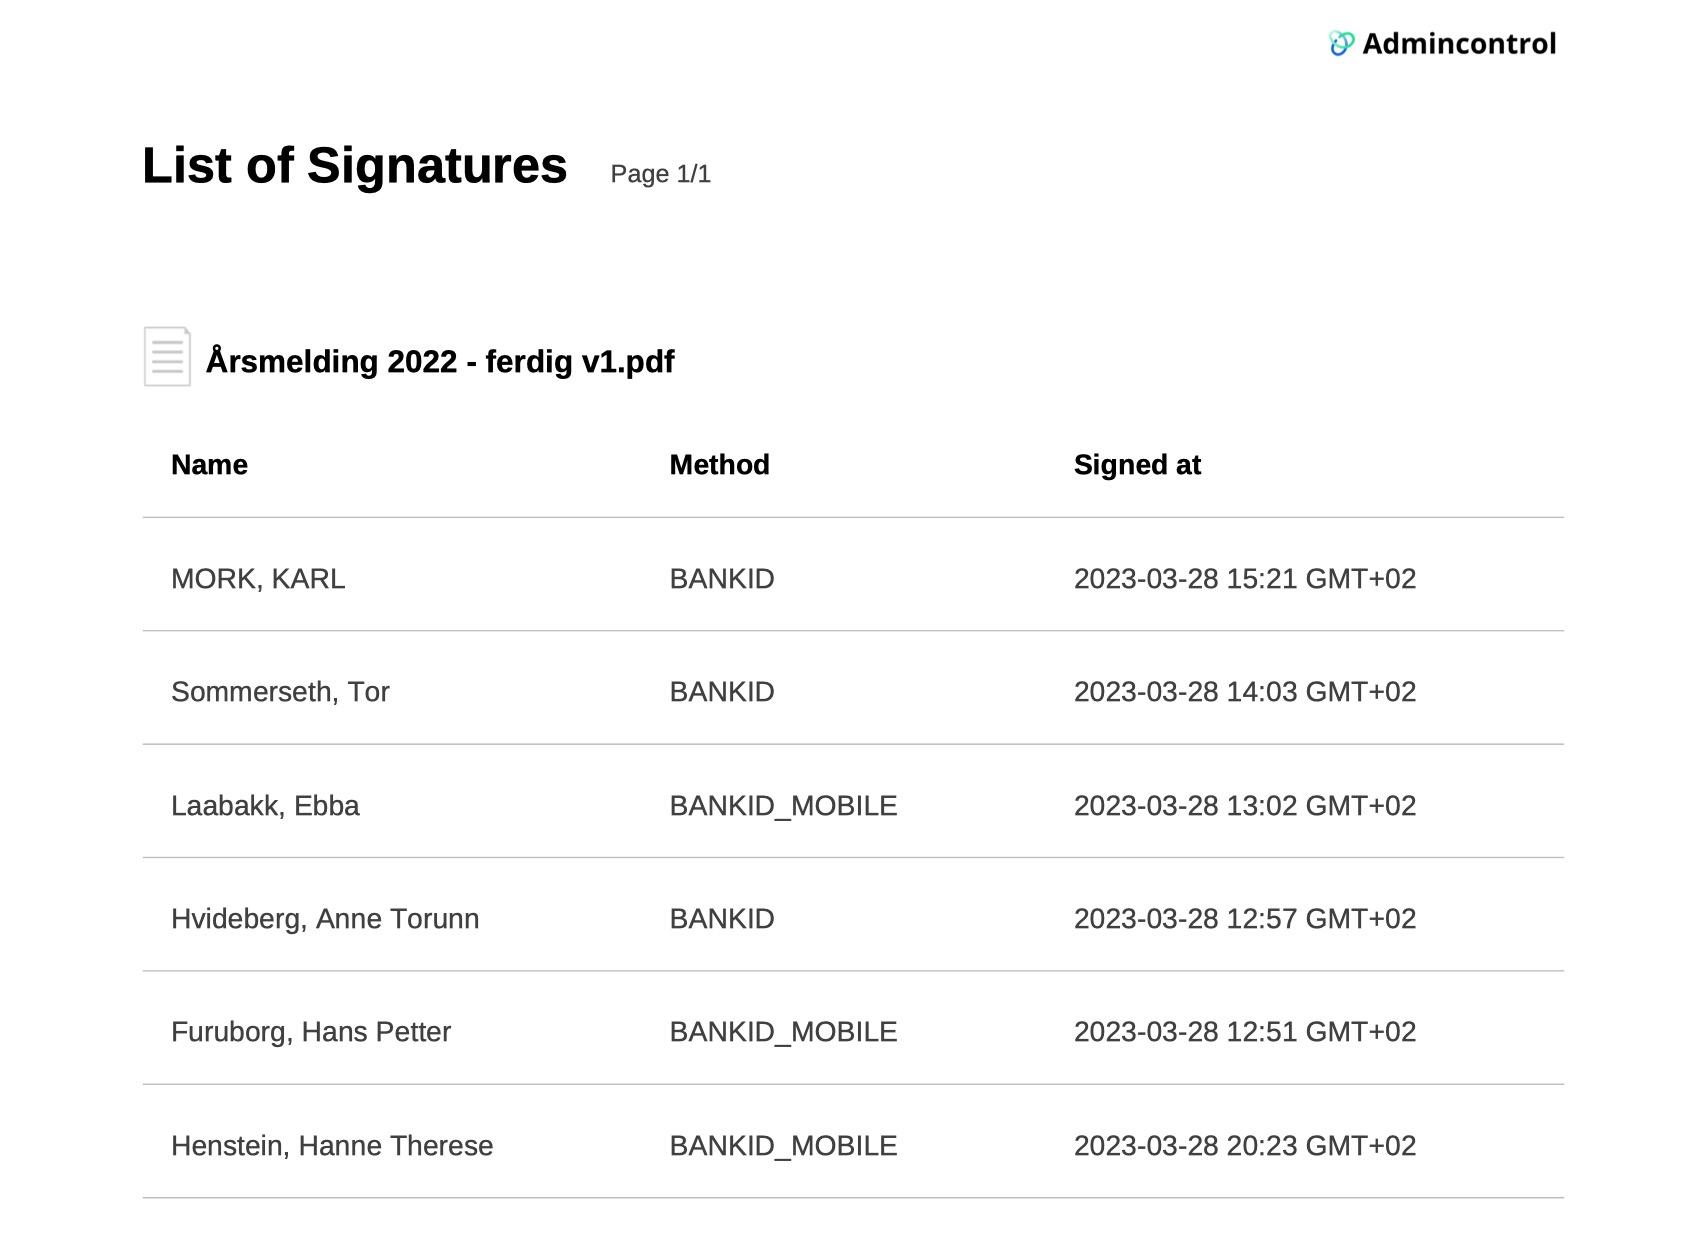
Task: Select the Hvideberg, Anne Torunn name entry
Action: (x=325, y=919)
